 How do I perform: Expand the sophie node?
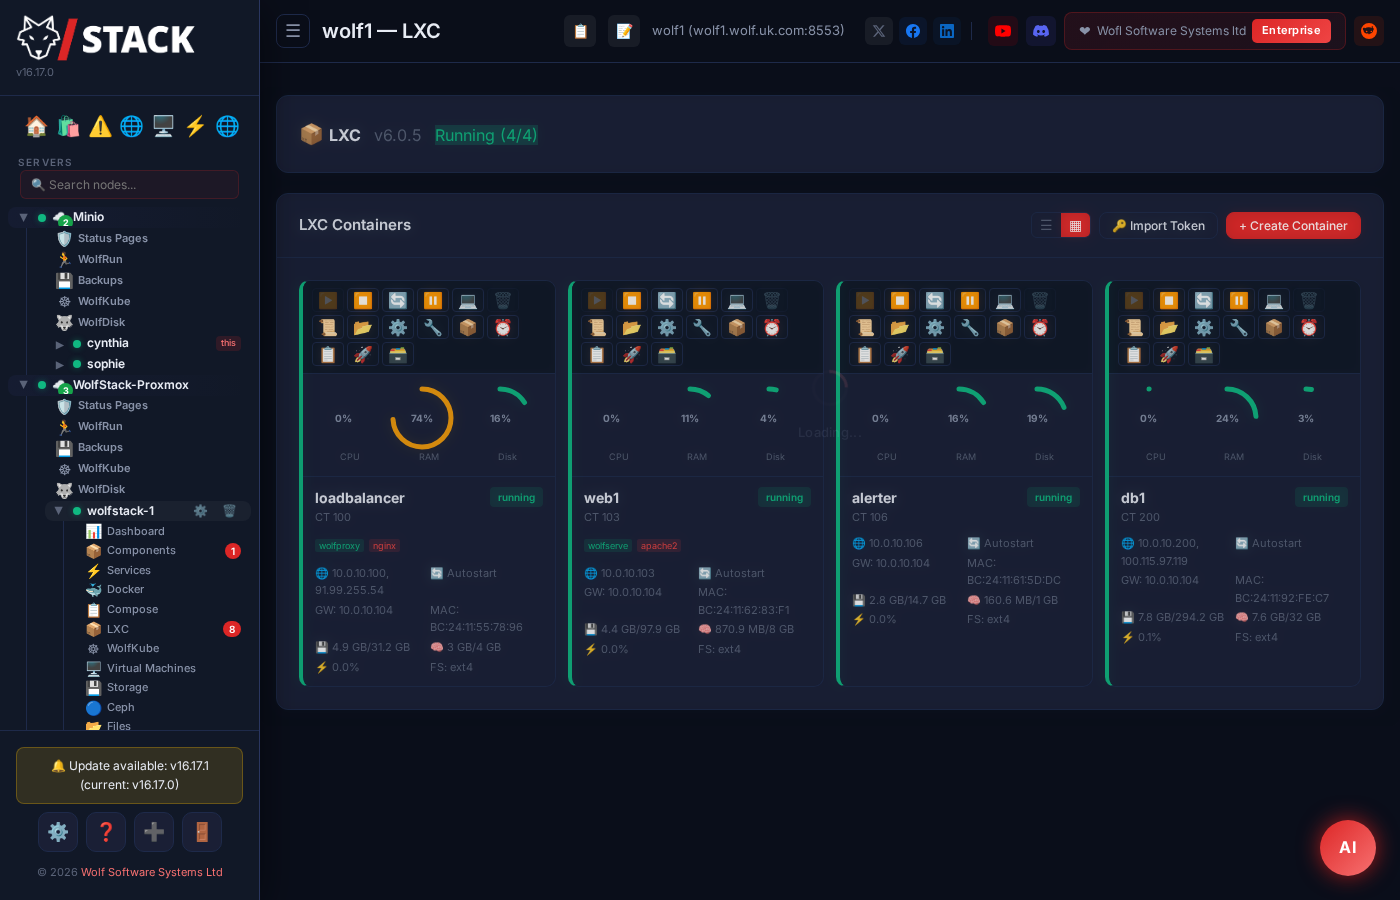pos(60,365)
